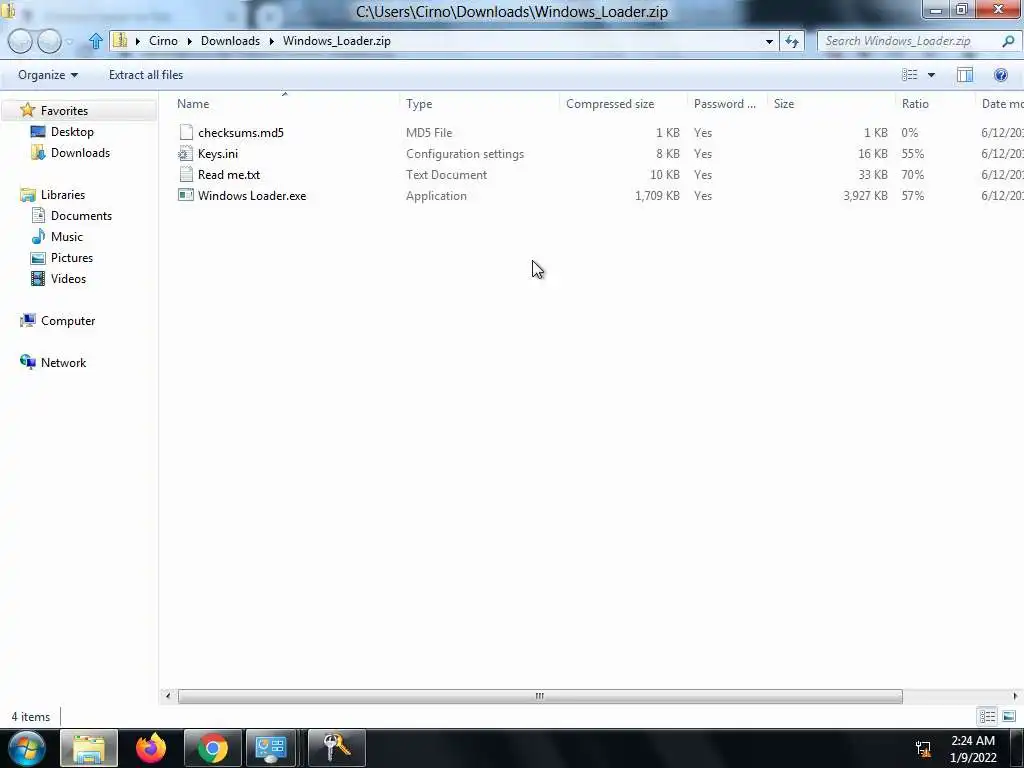Click the Music note icon
The width and height of the screenshot is (1024, 768).
pyautogui.click(x=39, y=236)
